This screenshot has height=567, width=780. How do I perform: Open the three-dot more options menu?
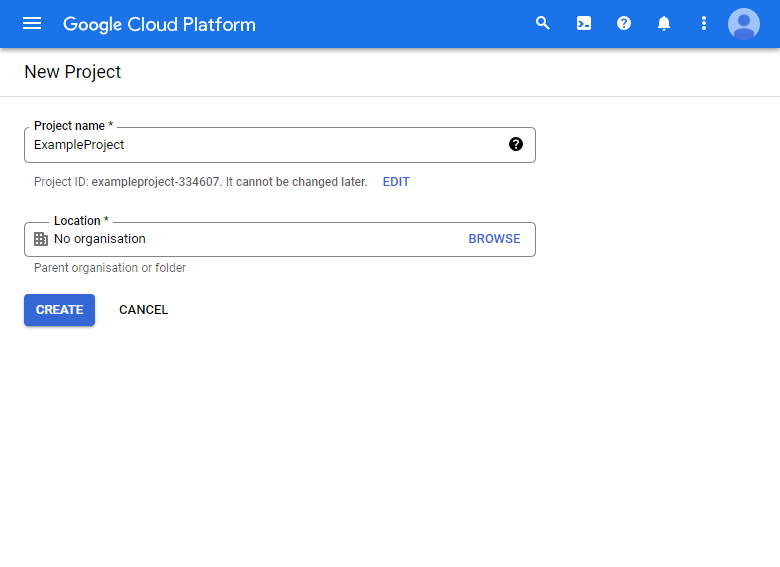pos(703,23)
